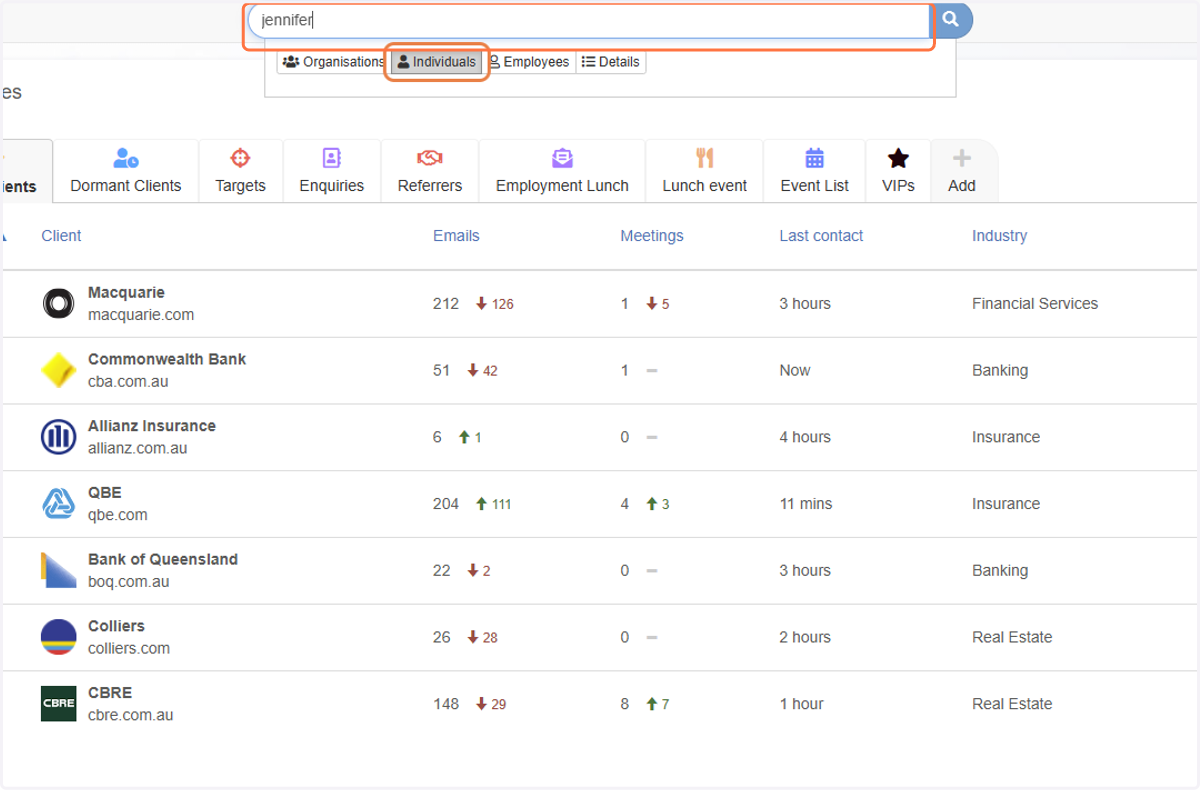Click the Macquarie logo icon
1200x790 pixels.
pyautogui.click(x=58, y=304)
